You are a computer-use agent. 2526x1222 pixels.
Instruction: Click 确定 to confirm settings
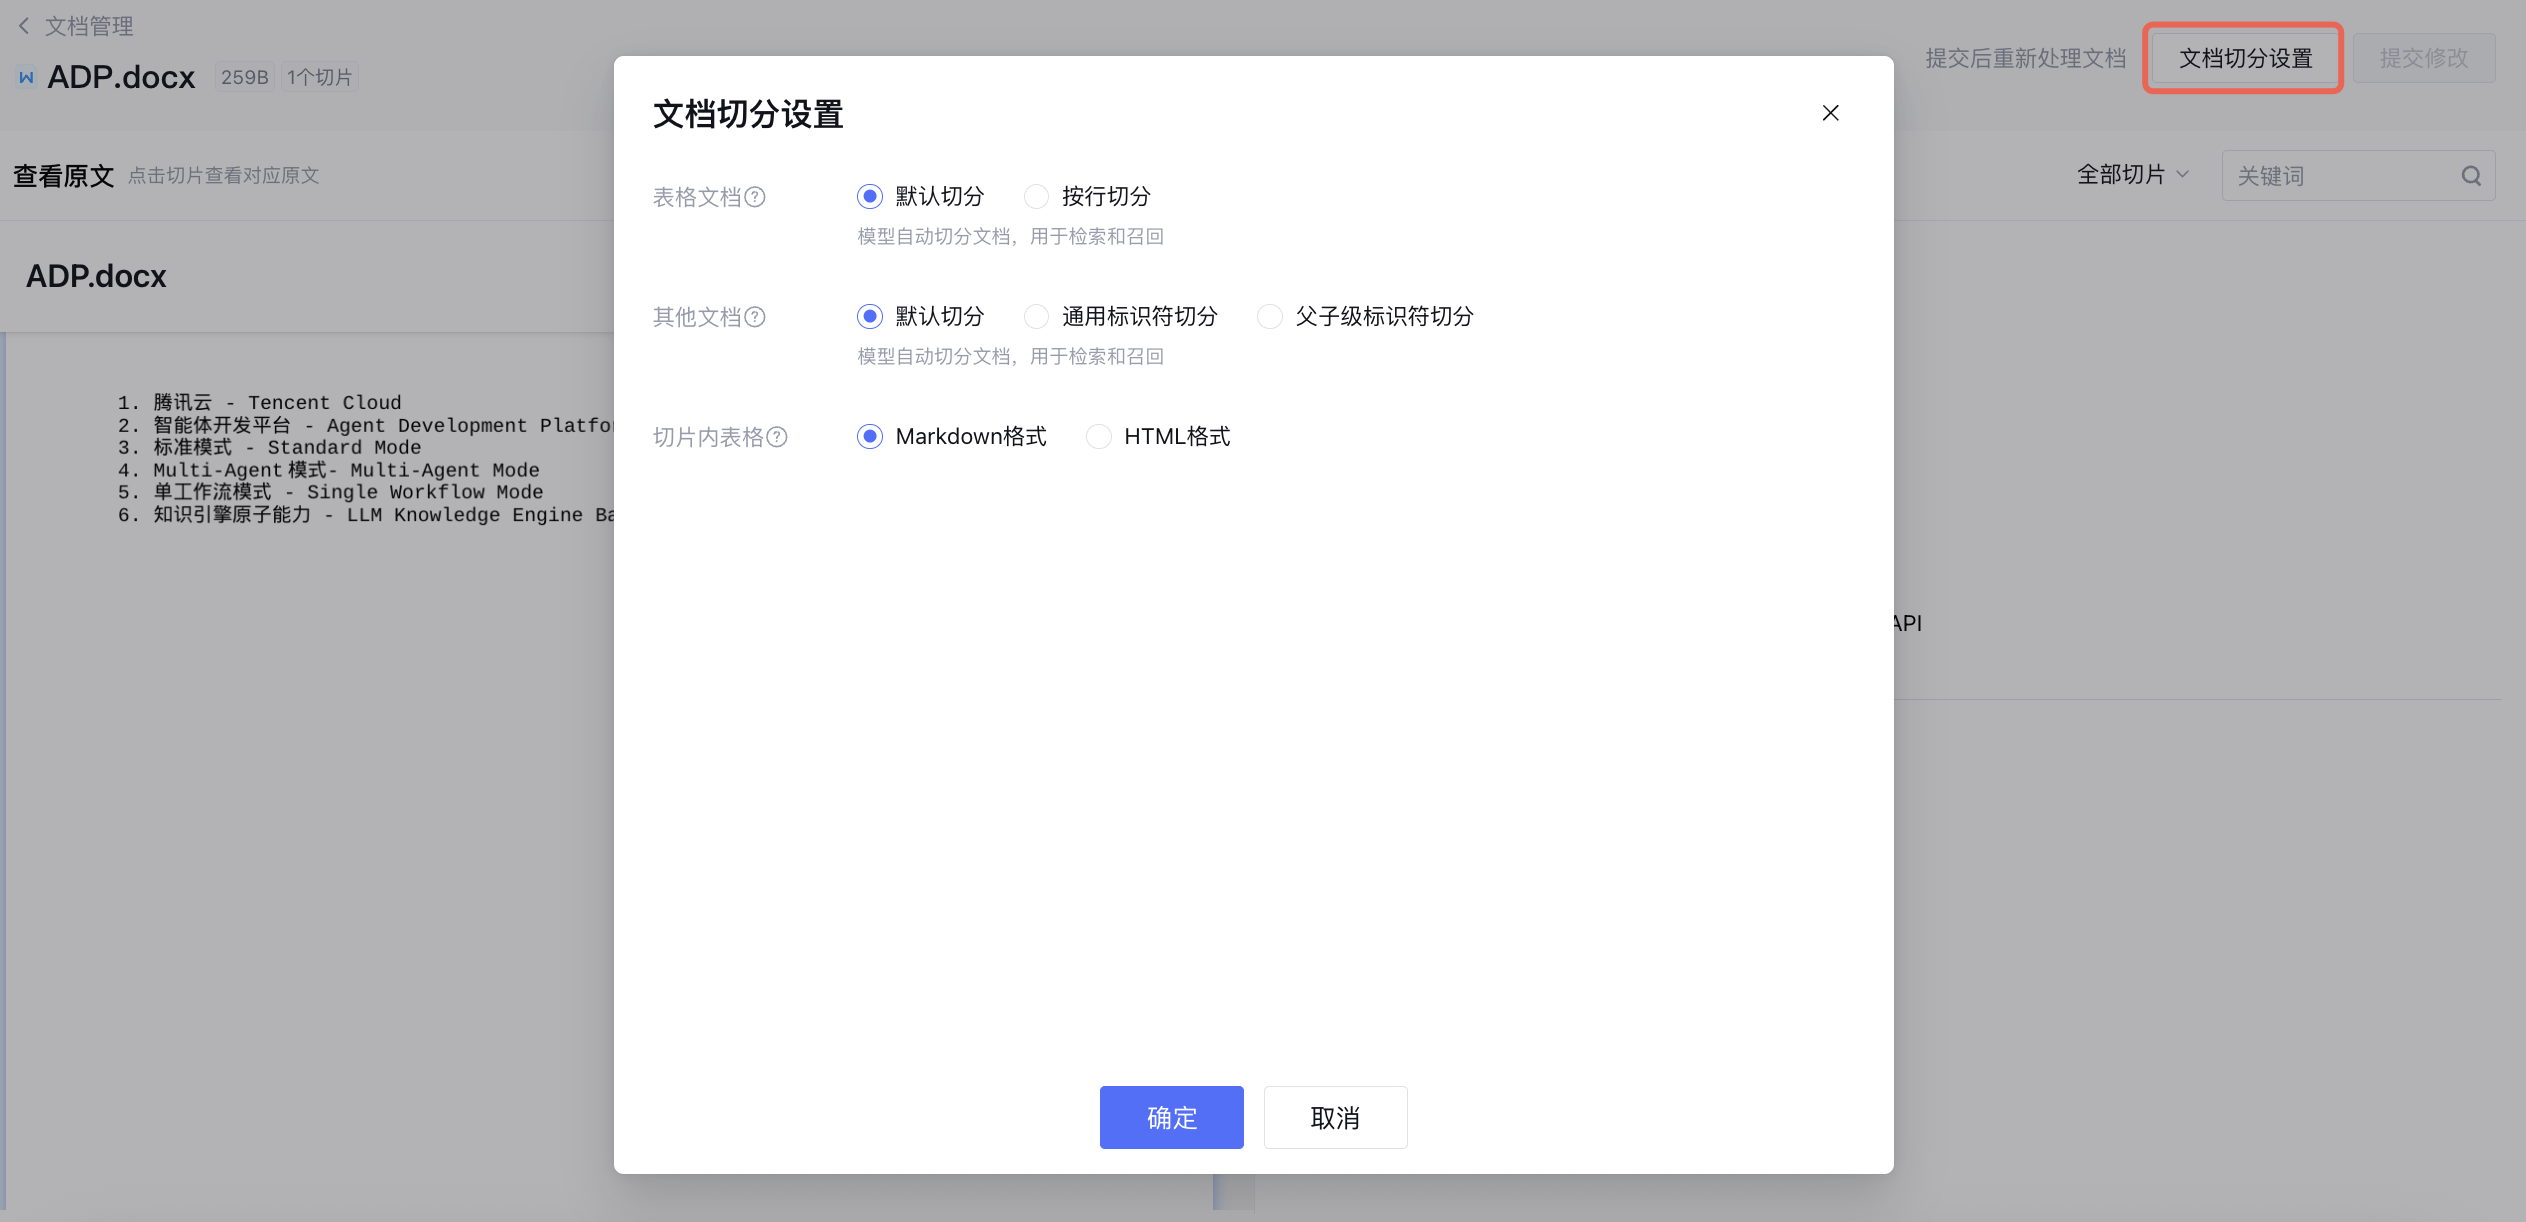[1171, 1117]
